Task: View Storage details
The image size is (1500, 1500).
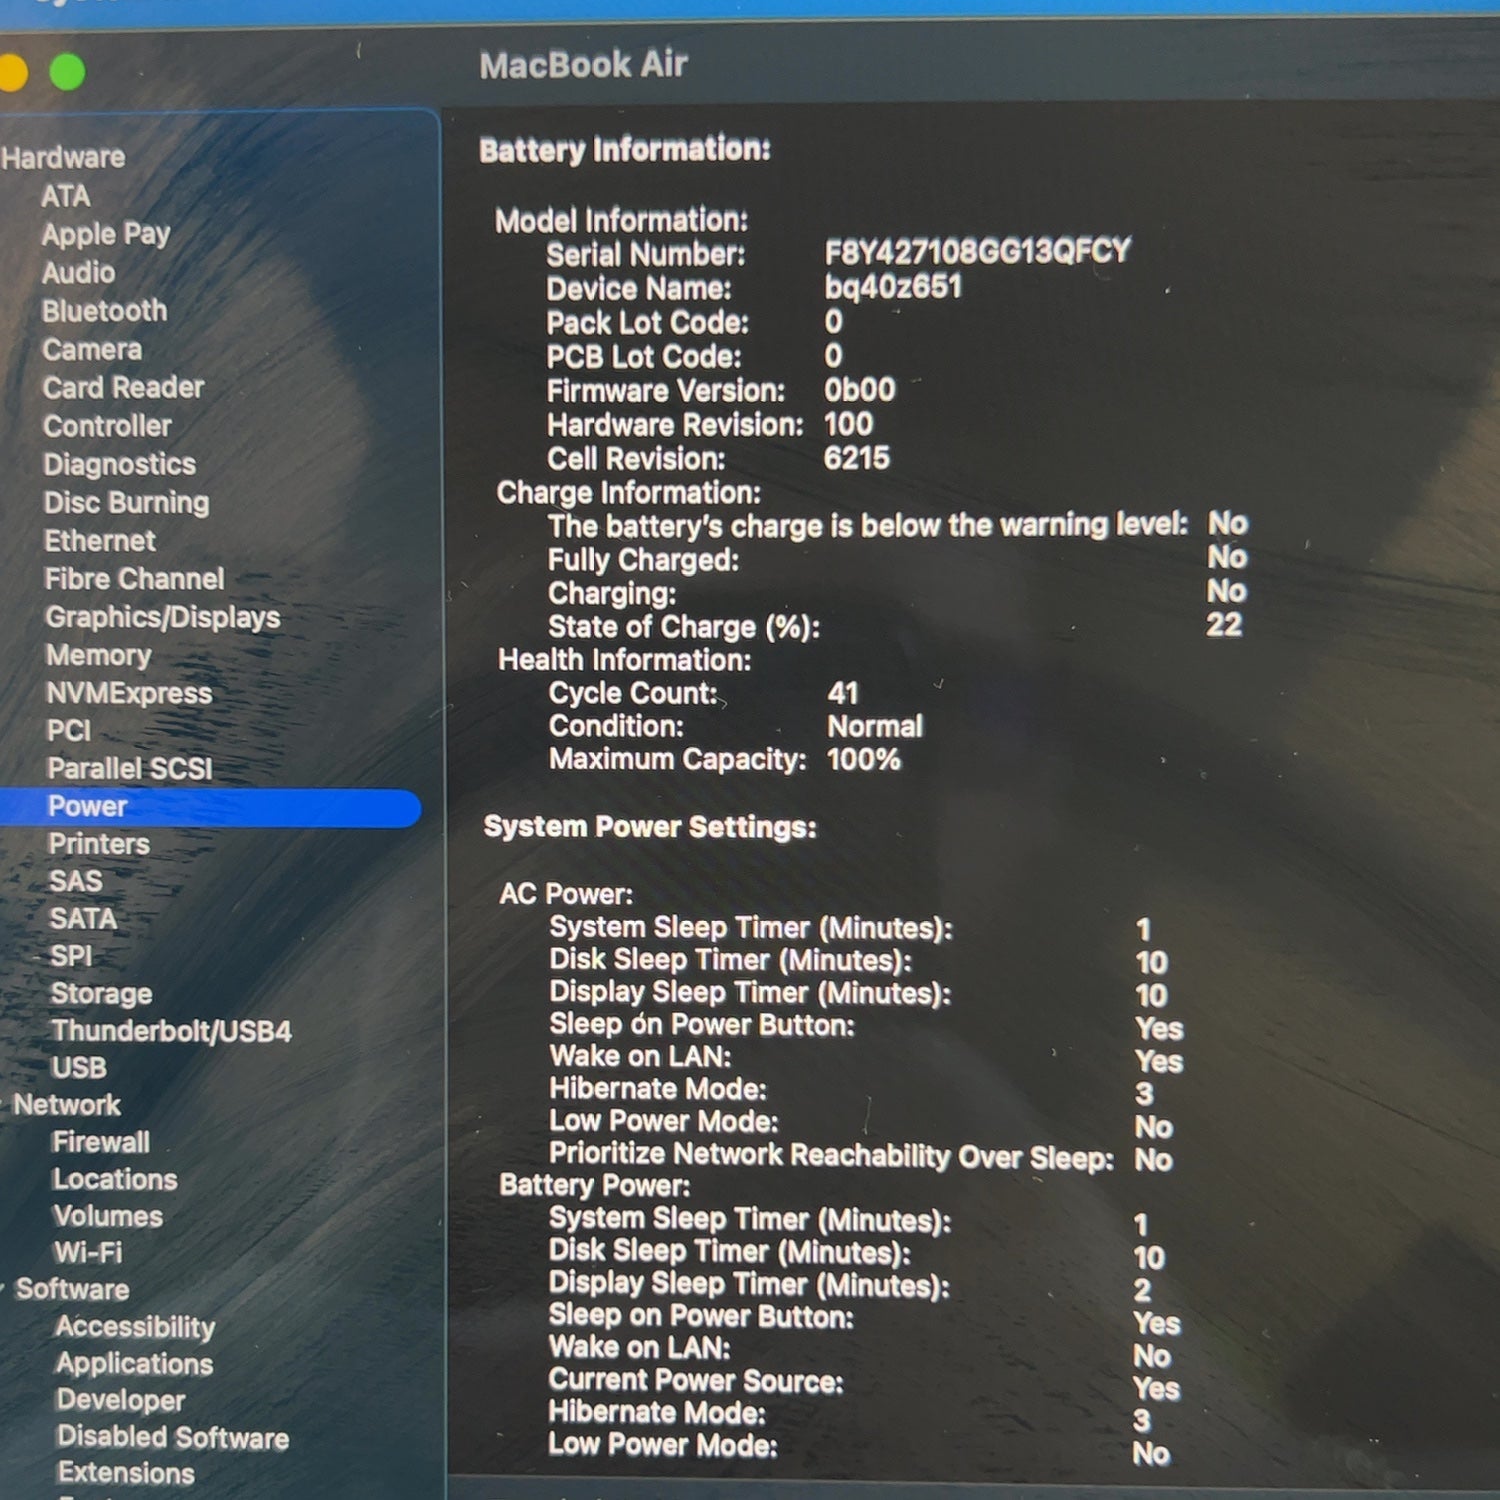Action: (101, 993)
